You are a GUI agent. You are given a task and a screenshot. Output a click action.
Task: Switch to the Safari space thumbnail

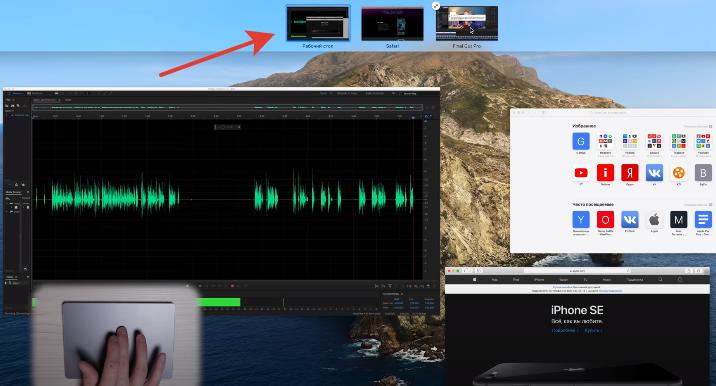pos(392,23)
